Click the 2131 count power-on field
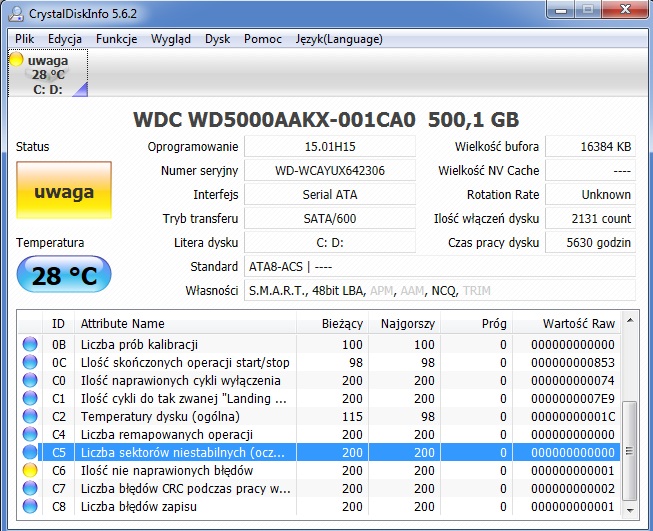This screenshot has height=531, width=653. click(x=591, y=219)
